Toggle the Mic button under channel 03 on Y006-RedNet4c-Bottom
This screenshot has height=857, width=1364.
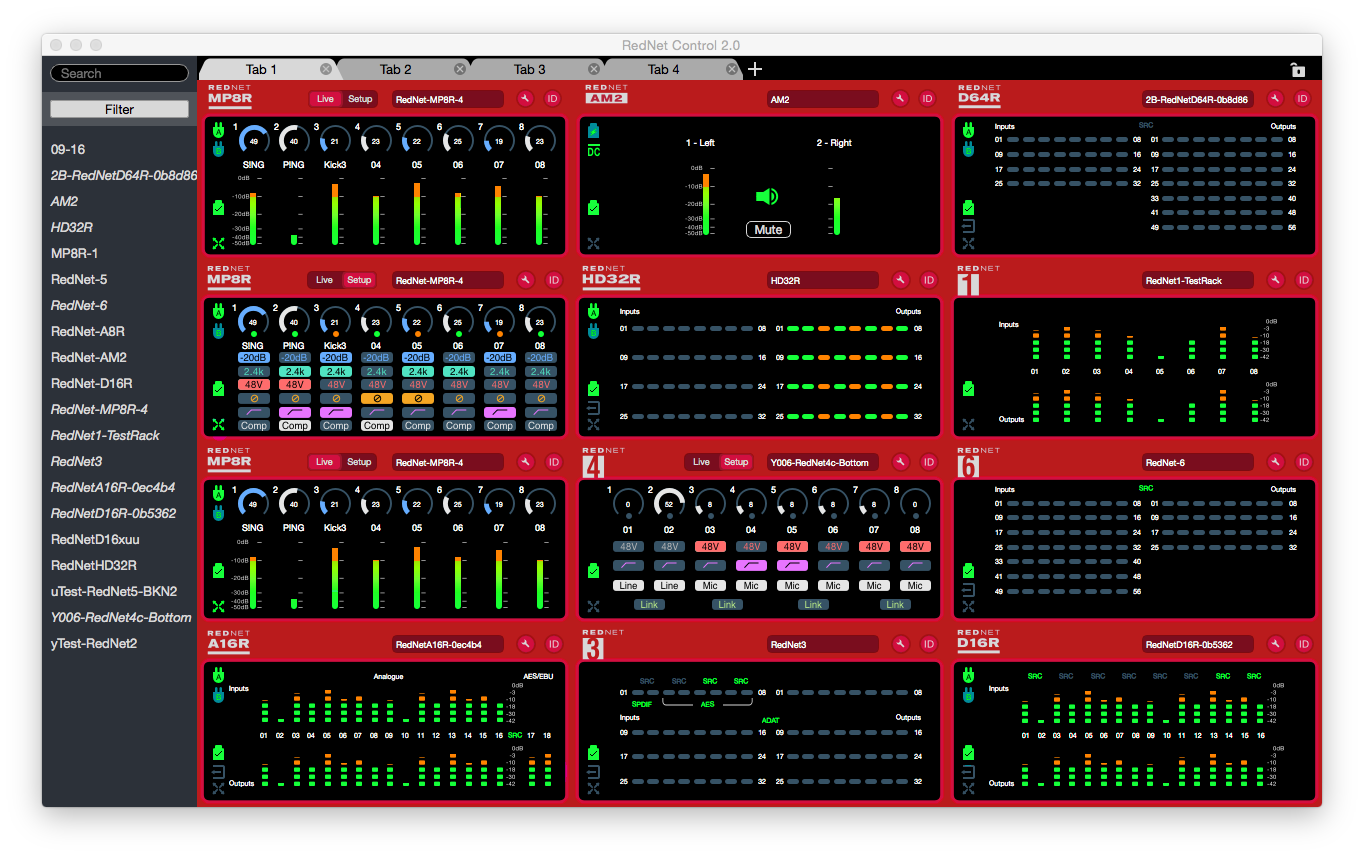(x=710, y=585)
